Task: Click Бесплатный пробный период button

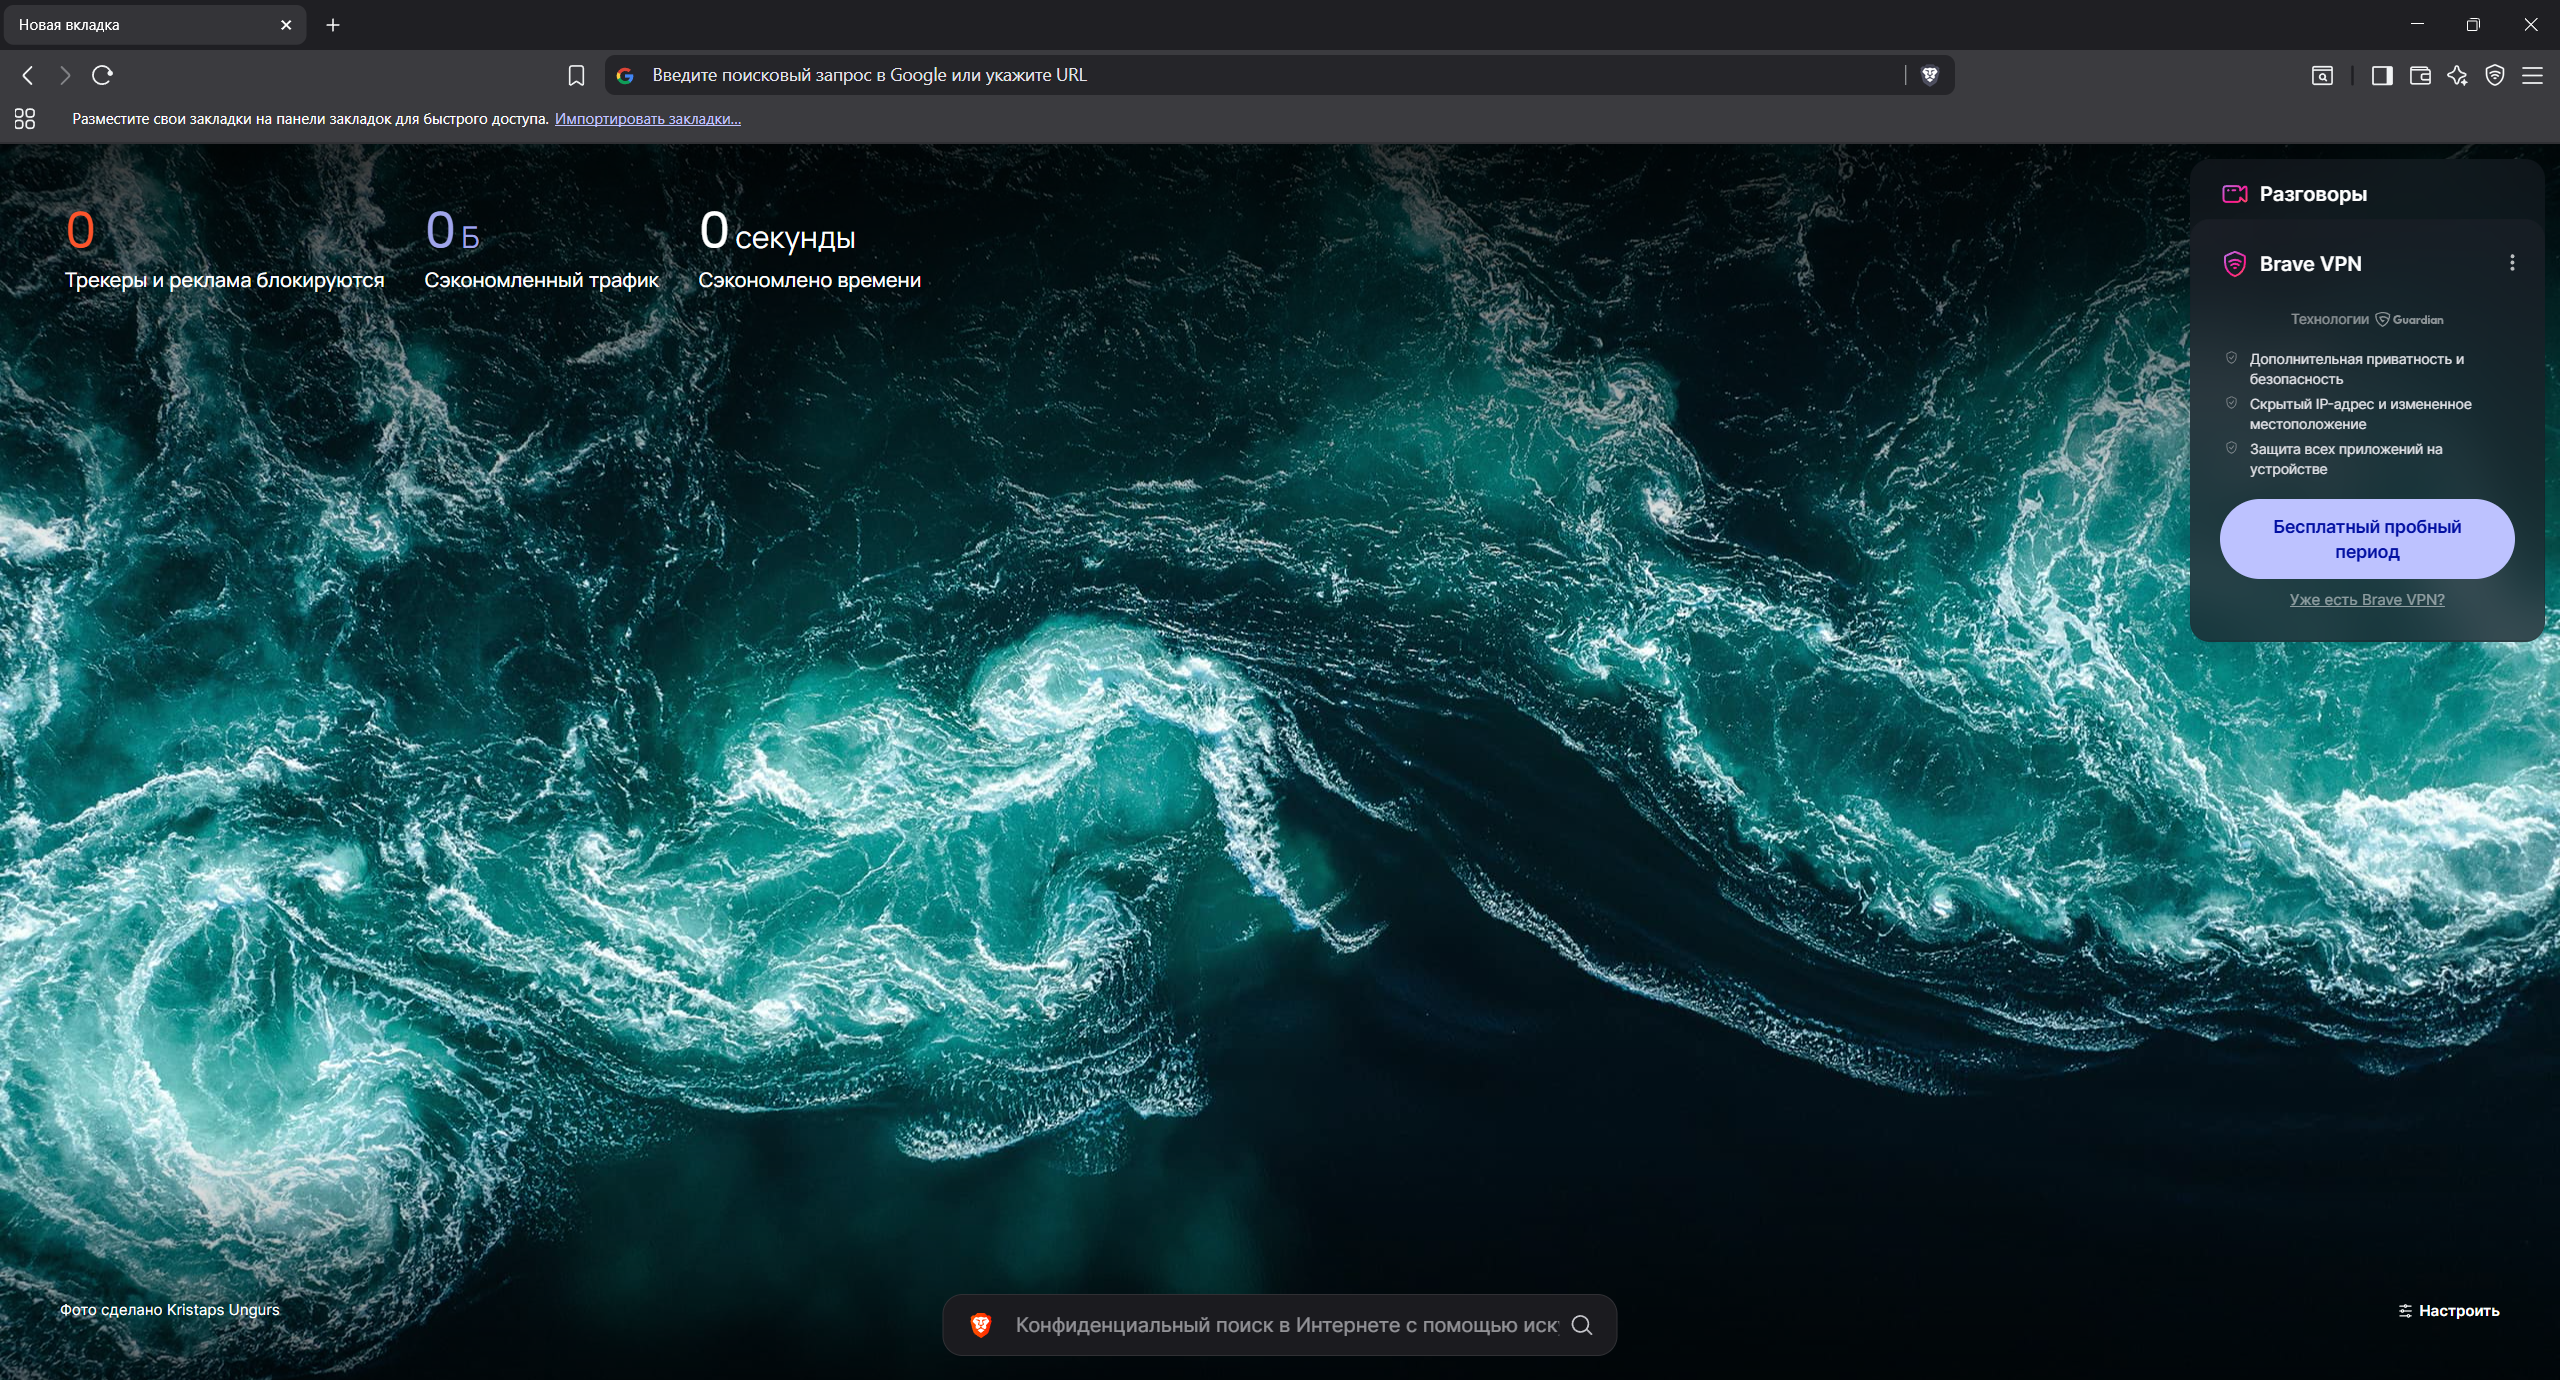Action: 2366,539
